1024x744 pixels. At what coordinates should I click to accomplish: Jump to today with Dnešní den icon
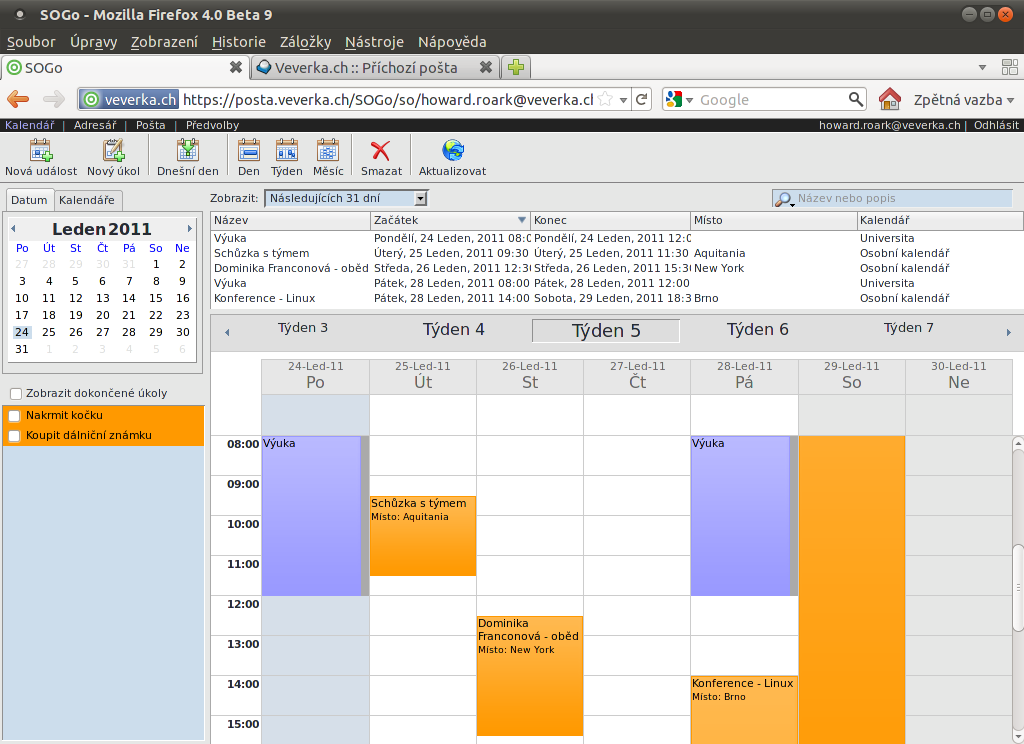pos(187,151)
